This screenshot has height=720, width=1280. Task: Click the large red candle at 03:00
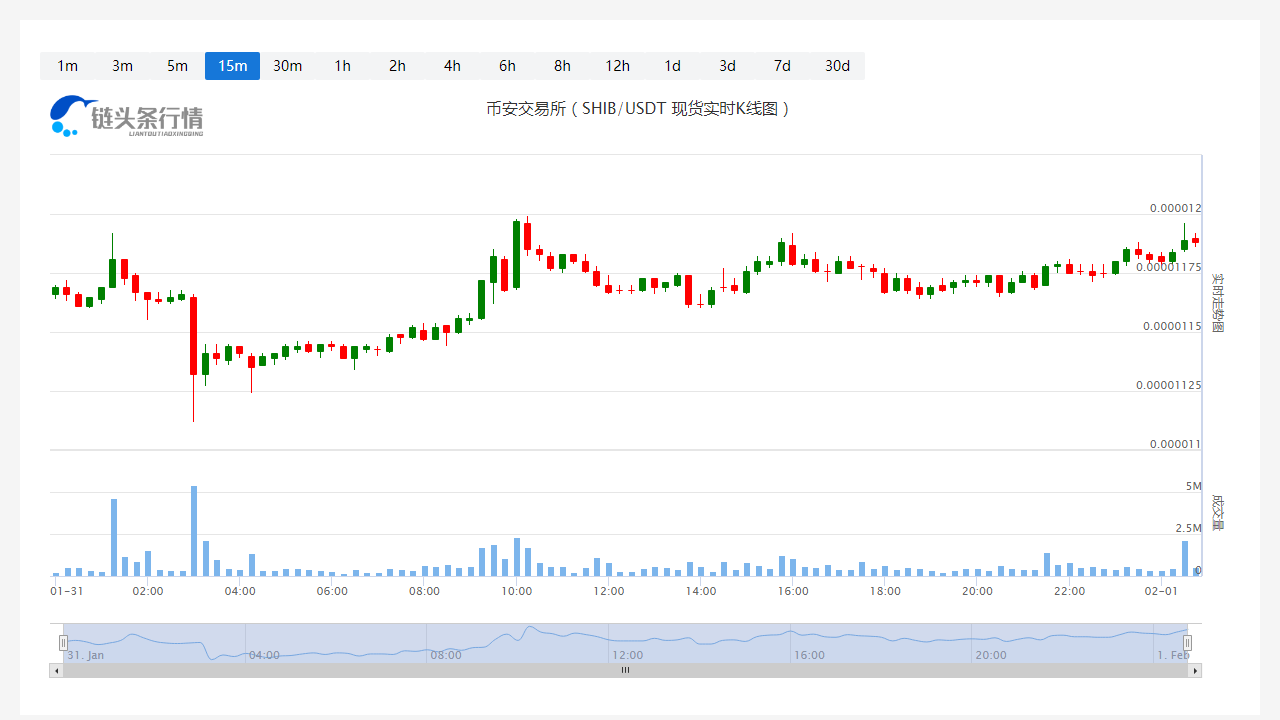tap(194, 336)
